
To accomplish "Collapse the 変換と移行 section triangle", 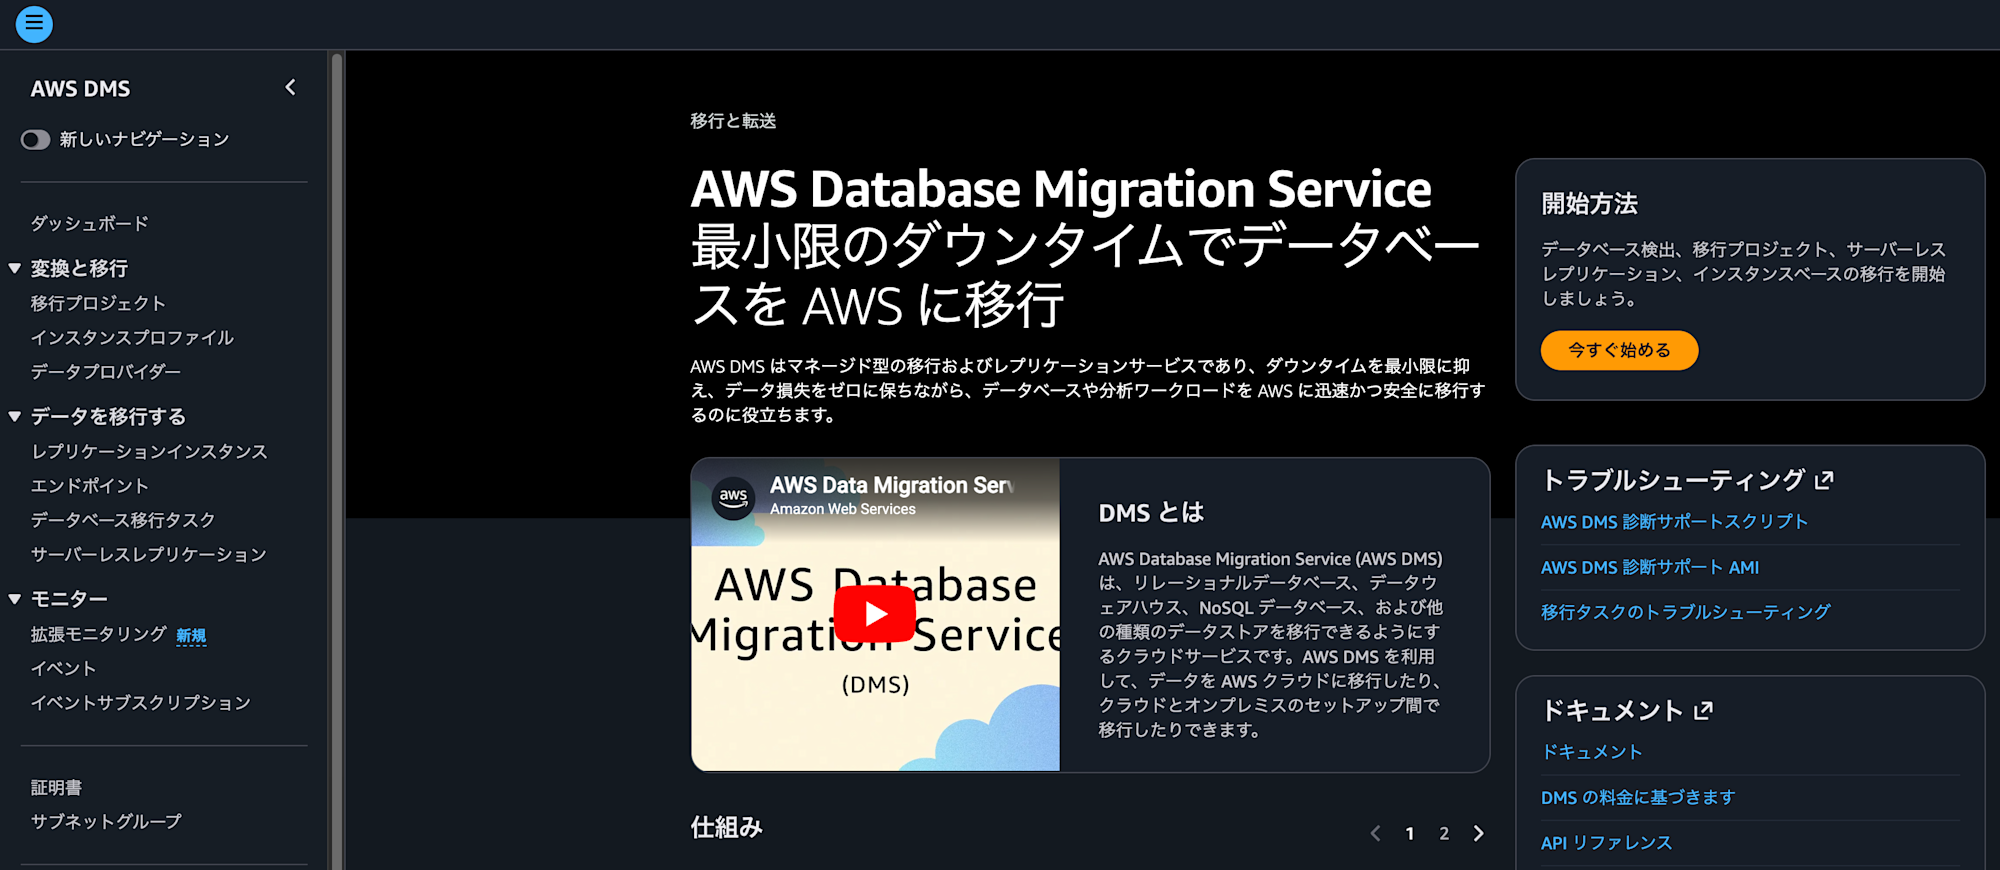I will coord(15,268).
